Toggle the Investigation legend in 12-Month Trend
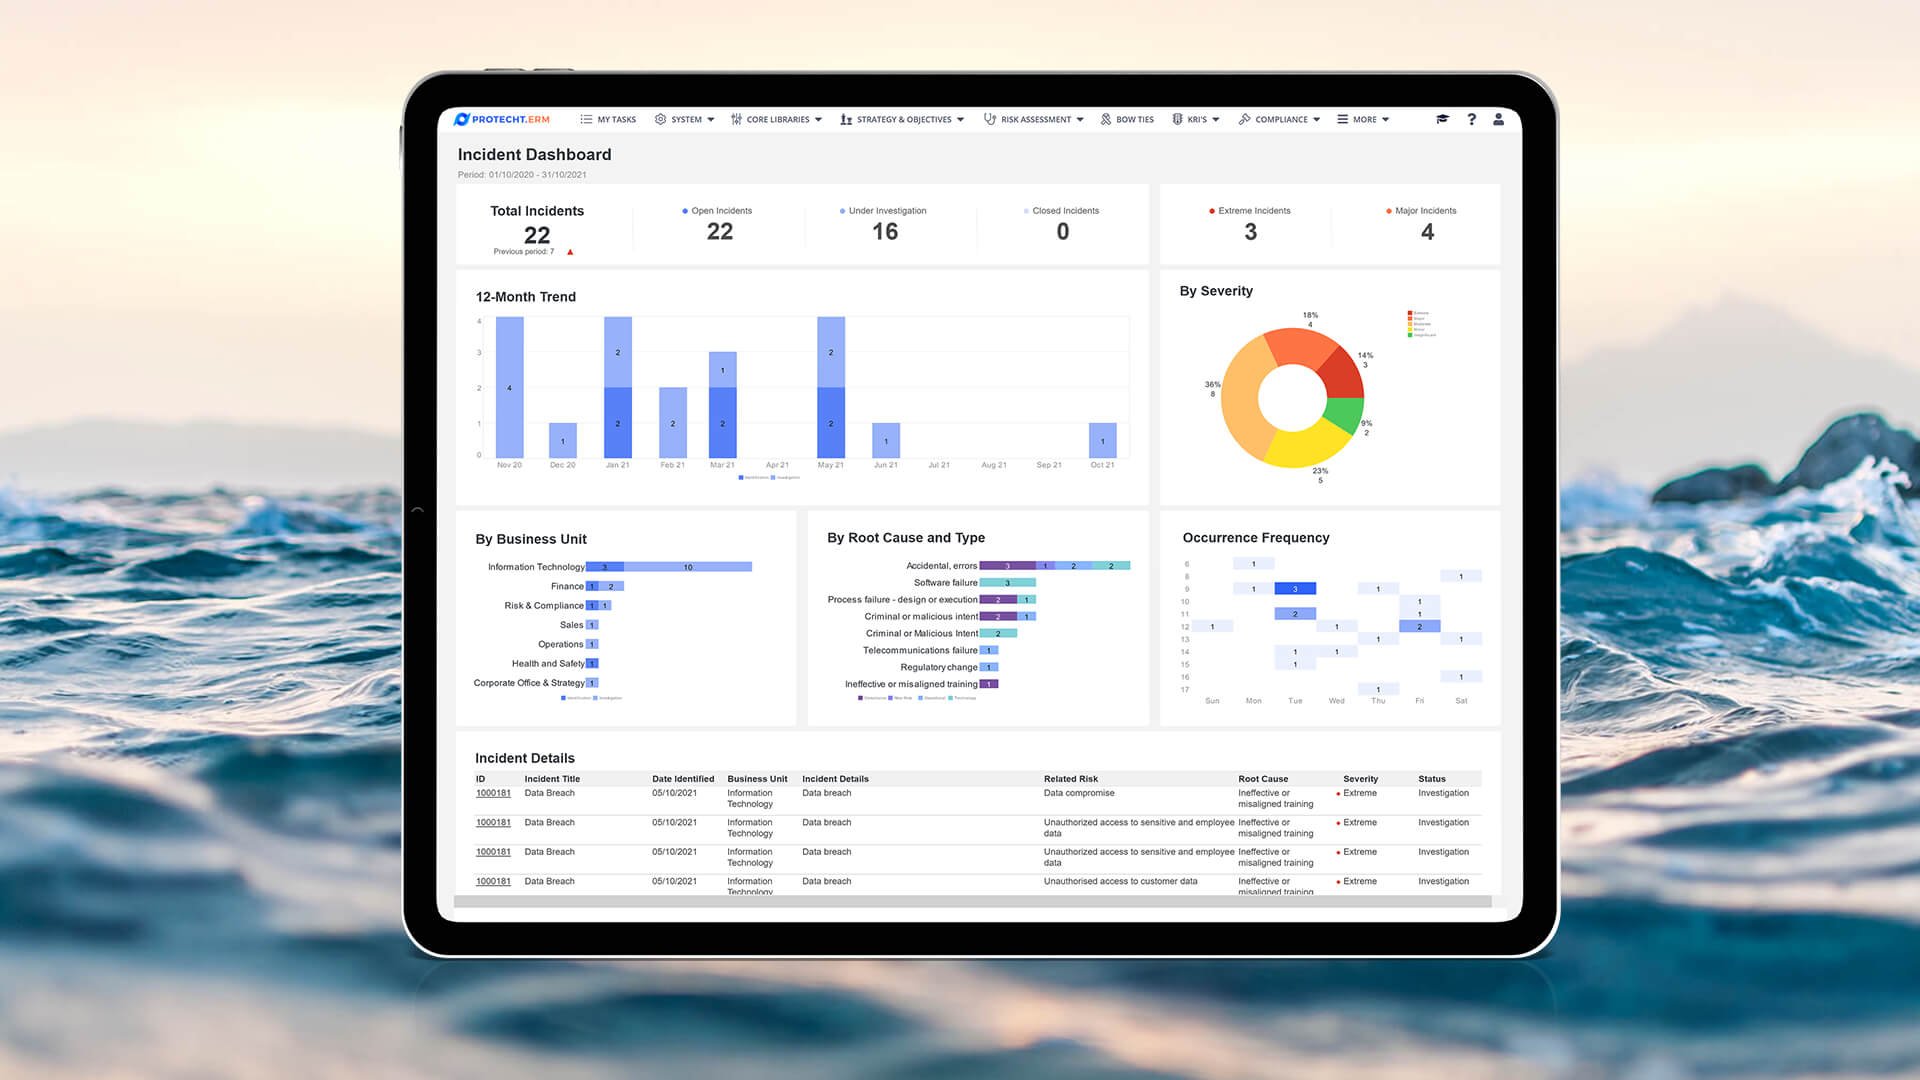The height and width of the screenshot is (1080, 1920). (x=785, y=477)
